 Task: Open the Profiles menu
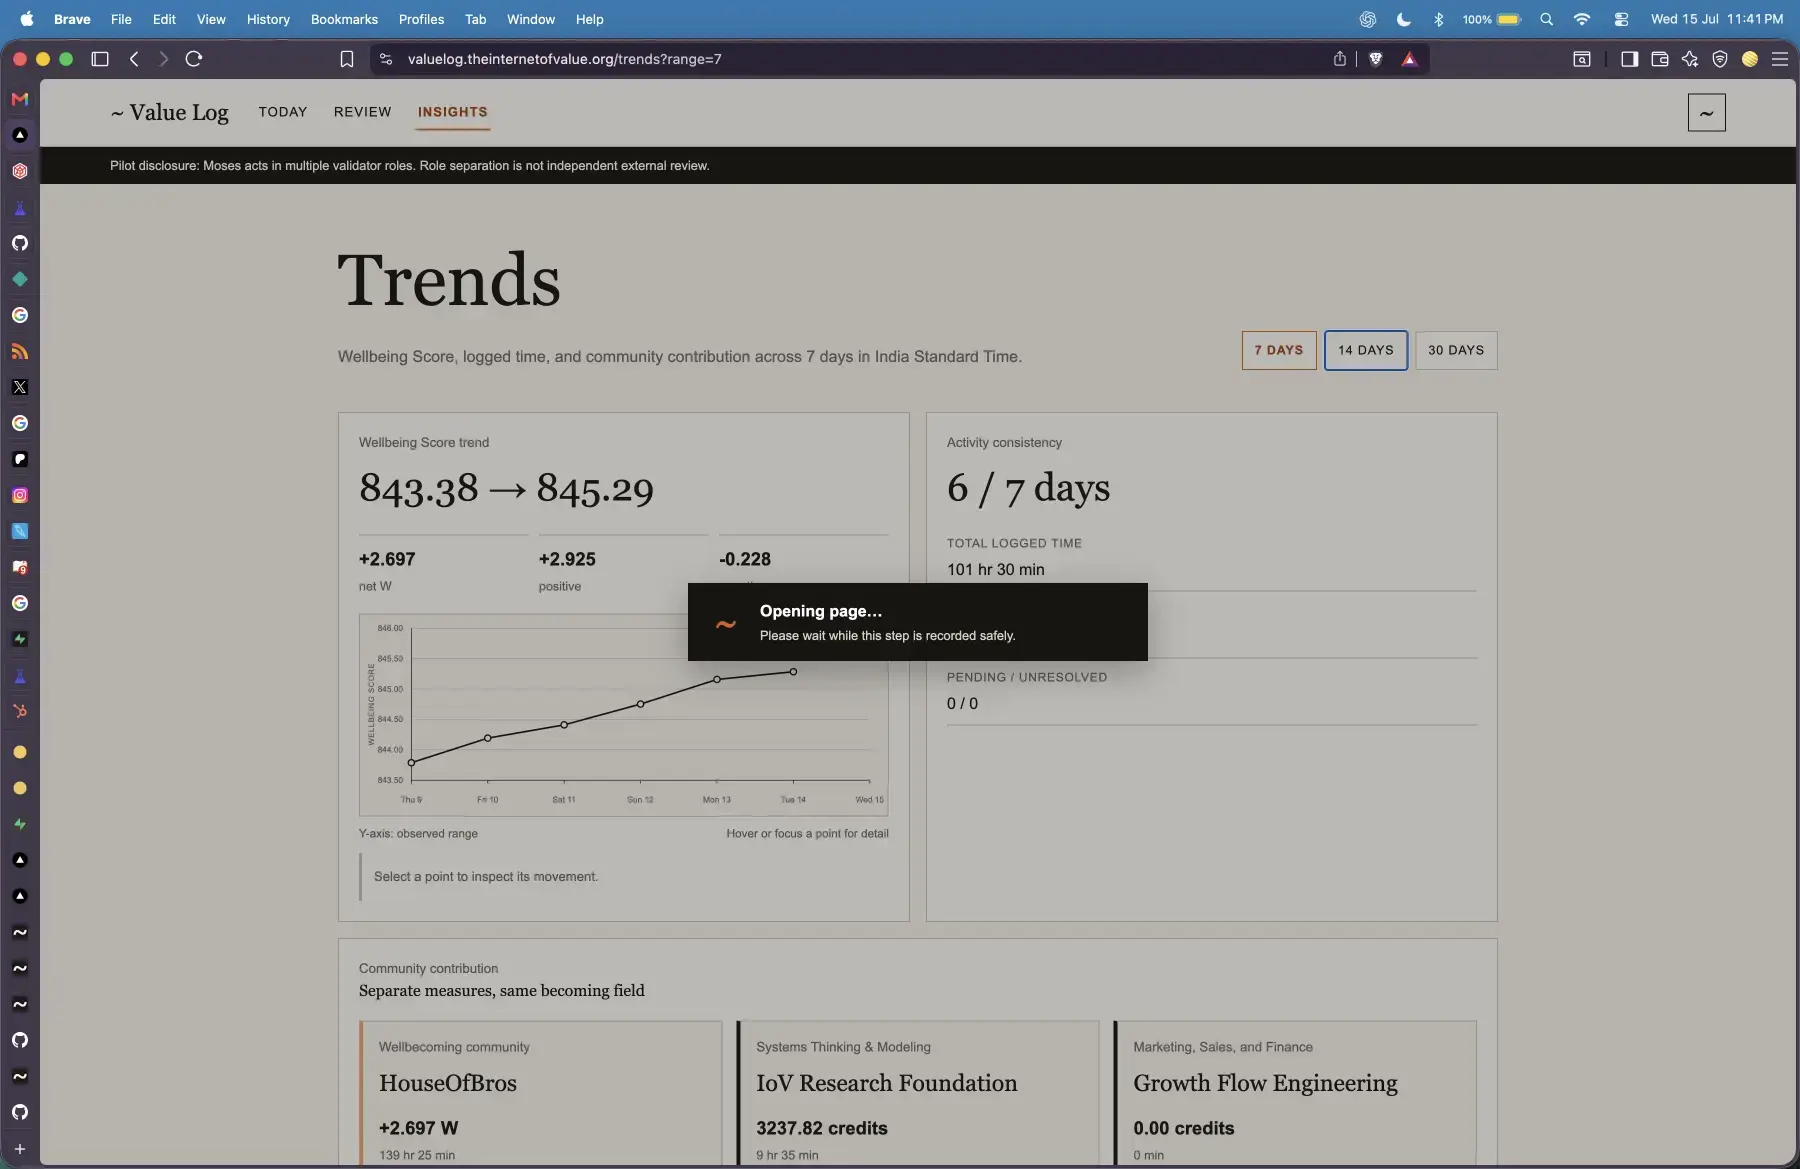(x=421, y=19)
